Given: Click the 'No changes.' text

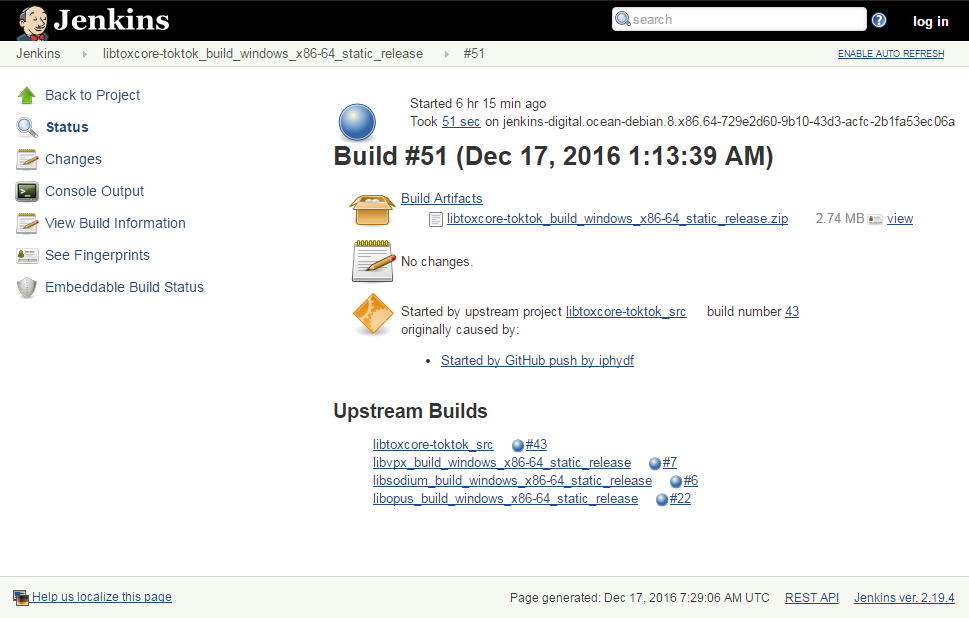Looking at the screenshot, I should tap(437, 262).
